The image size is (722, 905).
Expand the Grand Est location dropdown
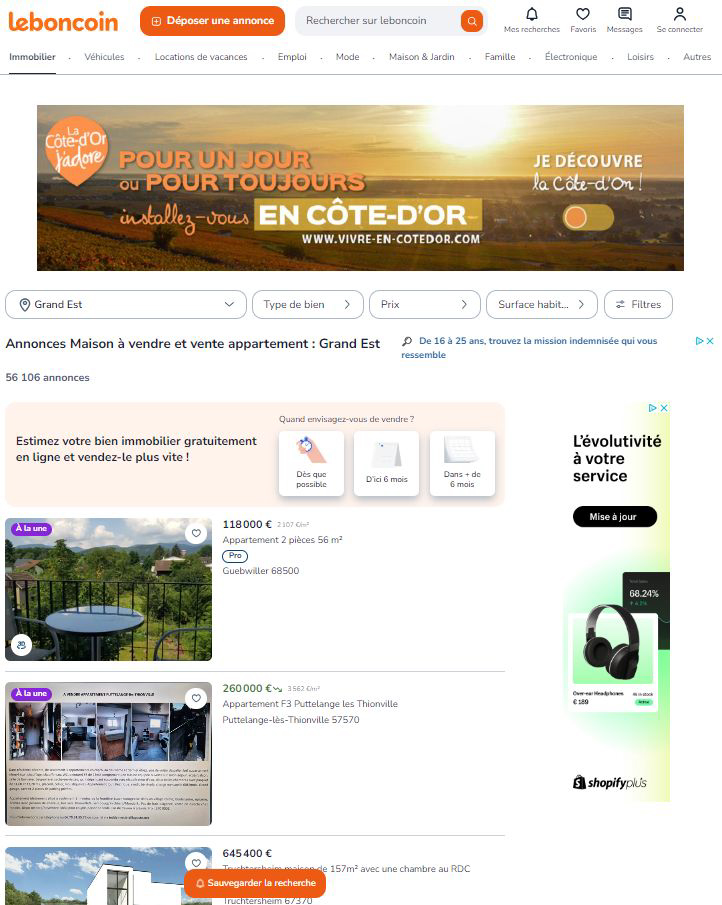coord(126,304)
